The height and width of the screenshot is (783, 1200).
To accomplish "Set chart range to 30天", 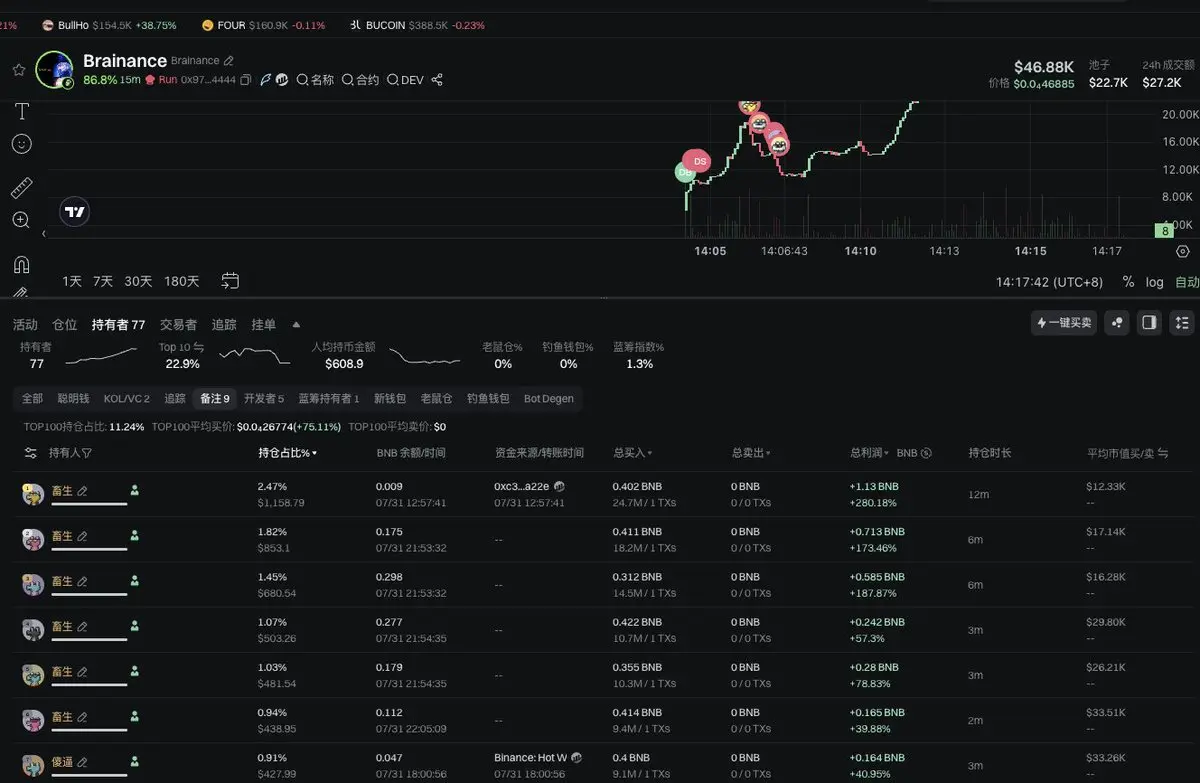I will point(138,282).
